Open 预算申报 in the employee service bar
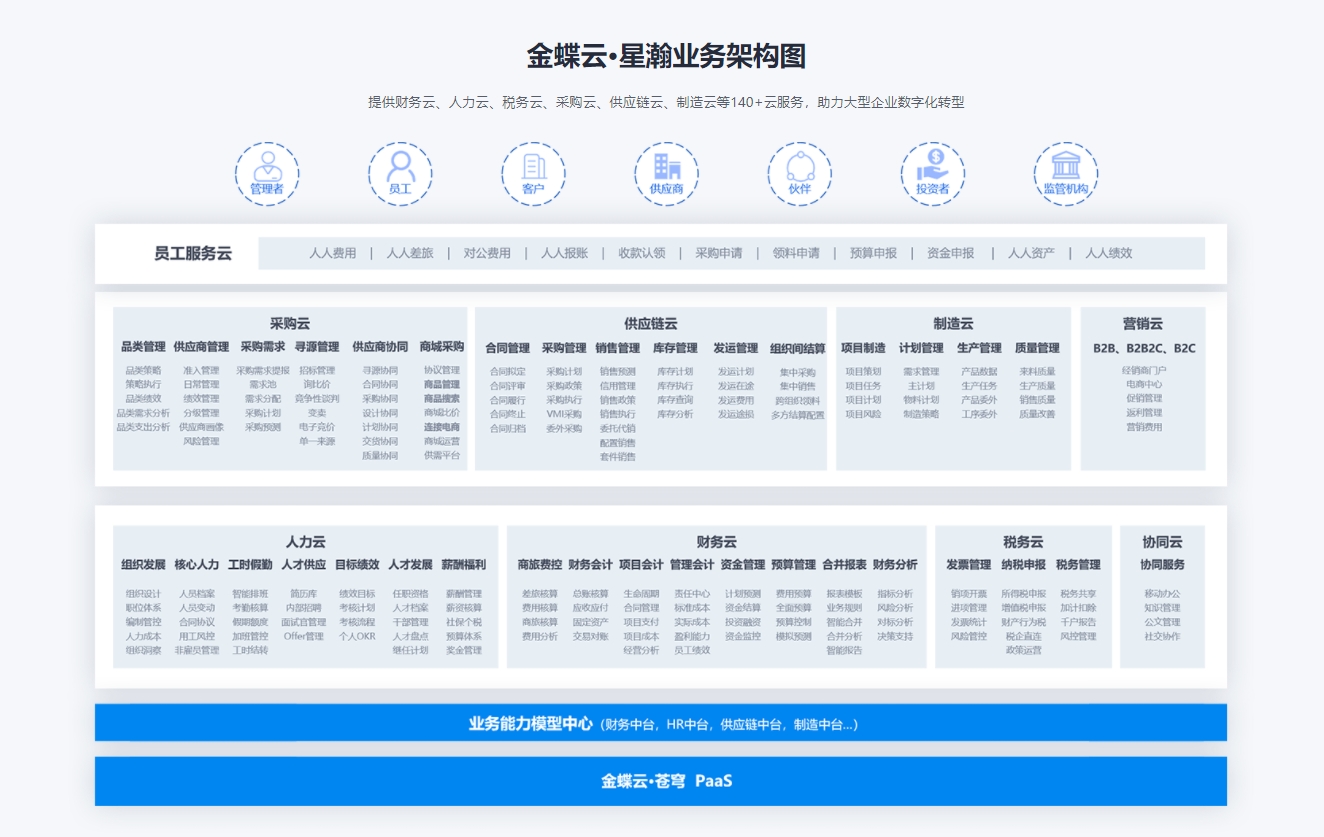The height and width of the screenshot is (837, 1324). 873,253
